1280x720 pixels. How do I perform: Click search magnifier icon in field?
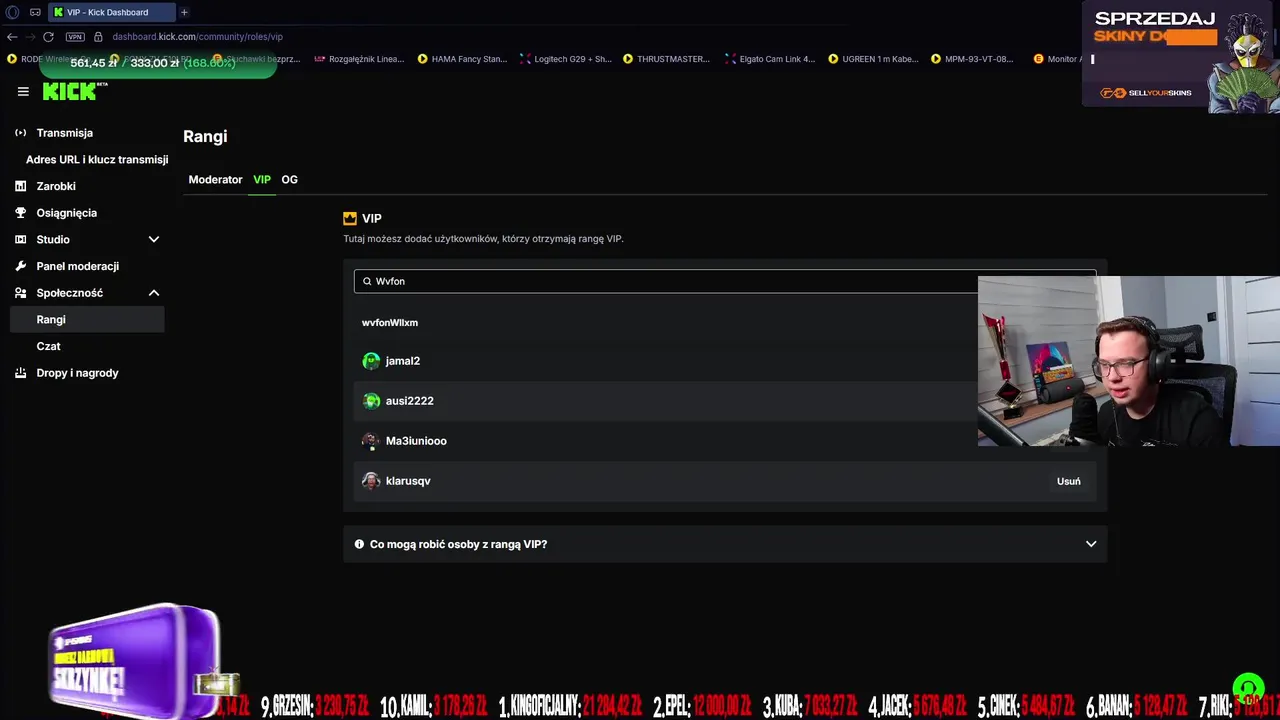pos(367,282)
